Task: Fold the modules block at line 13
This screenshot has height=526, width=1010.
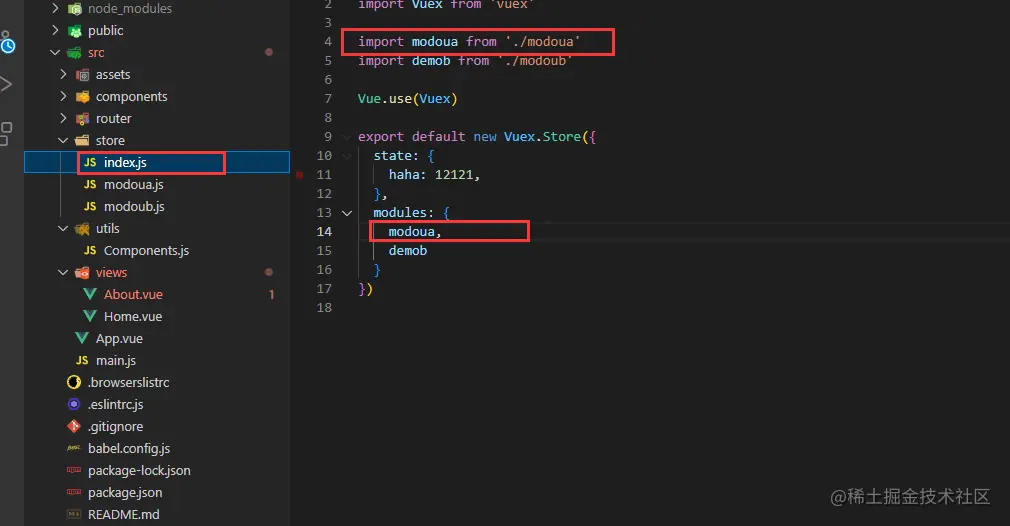Action: tap(347, 212)
